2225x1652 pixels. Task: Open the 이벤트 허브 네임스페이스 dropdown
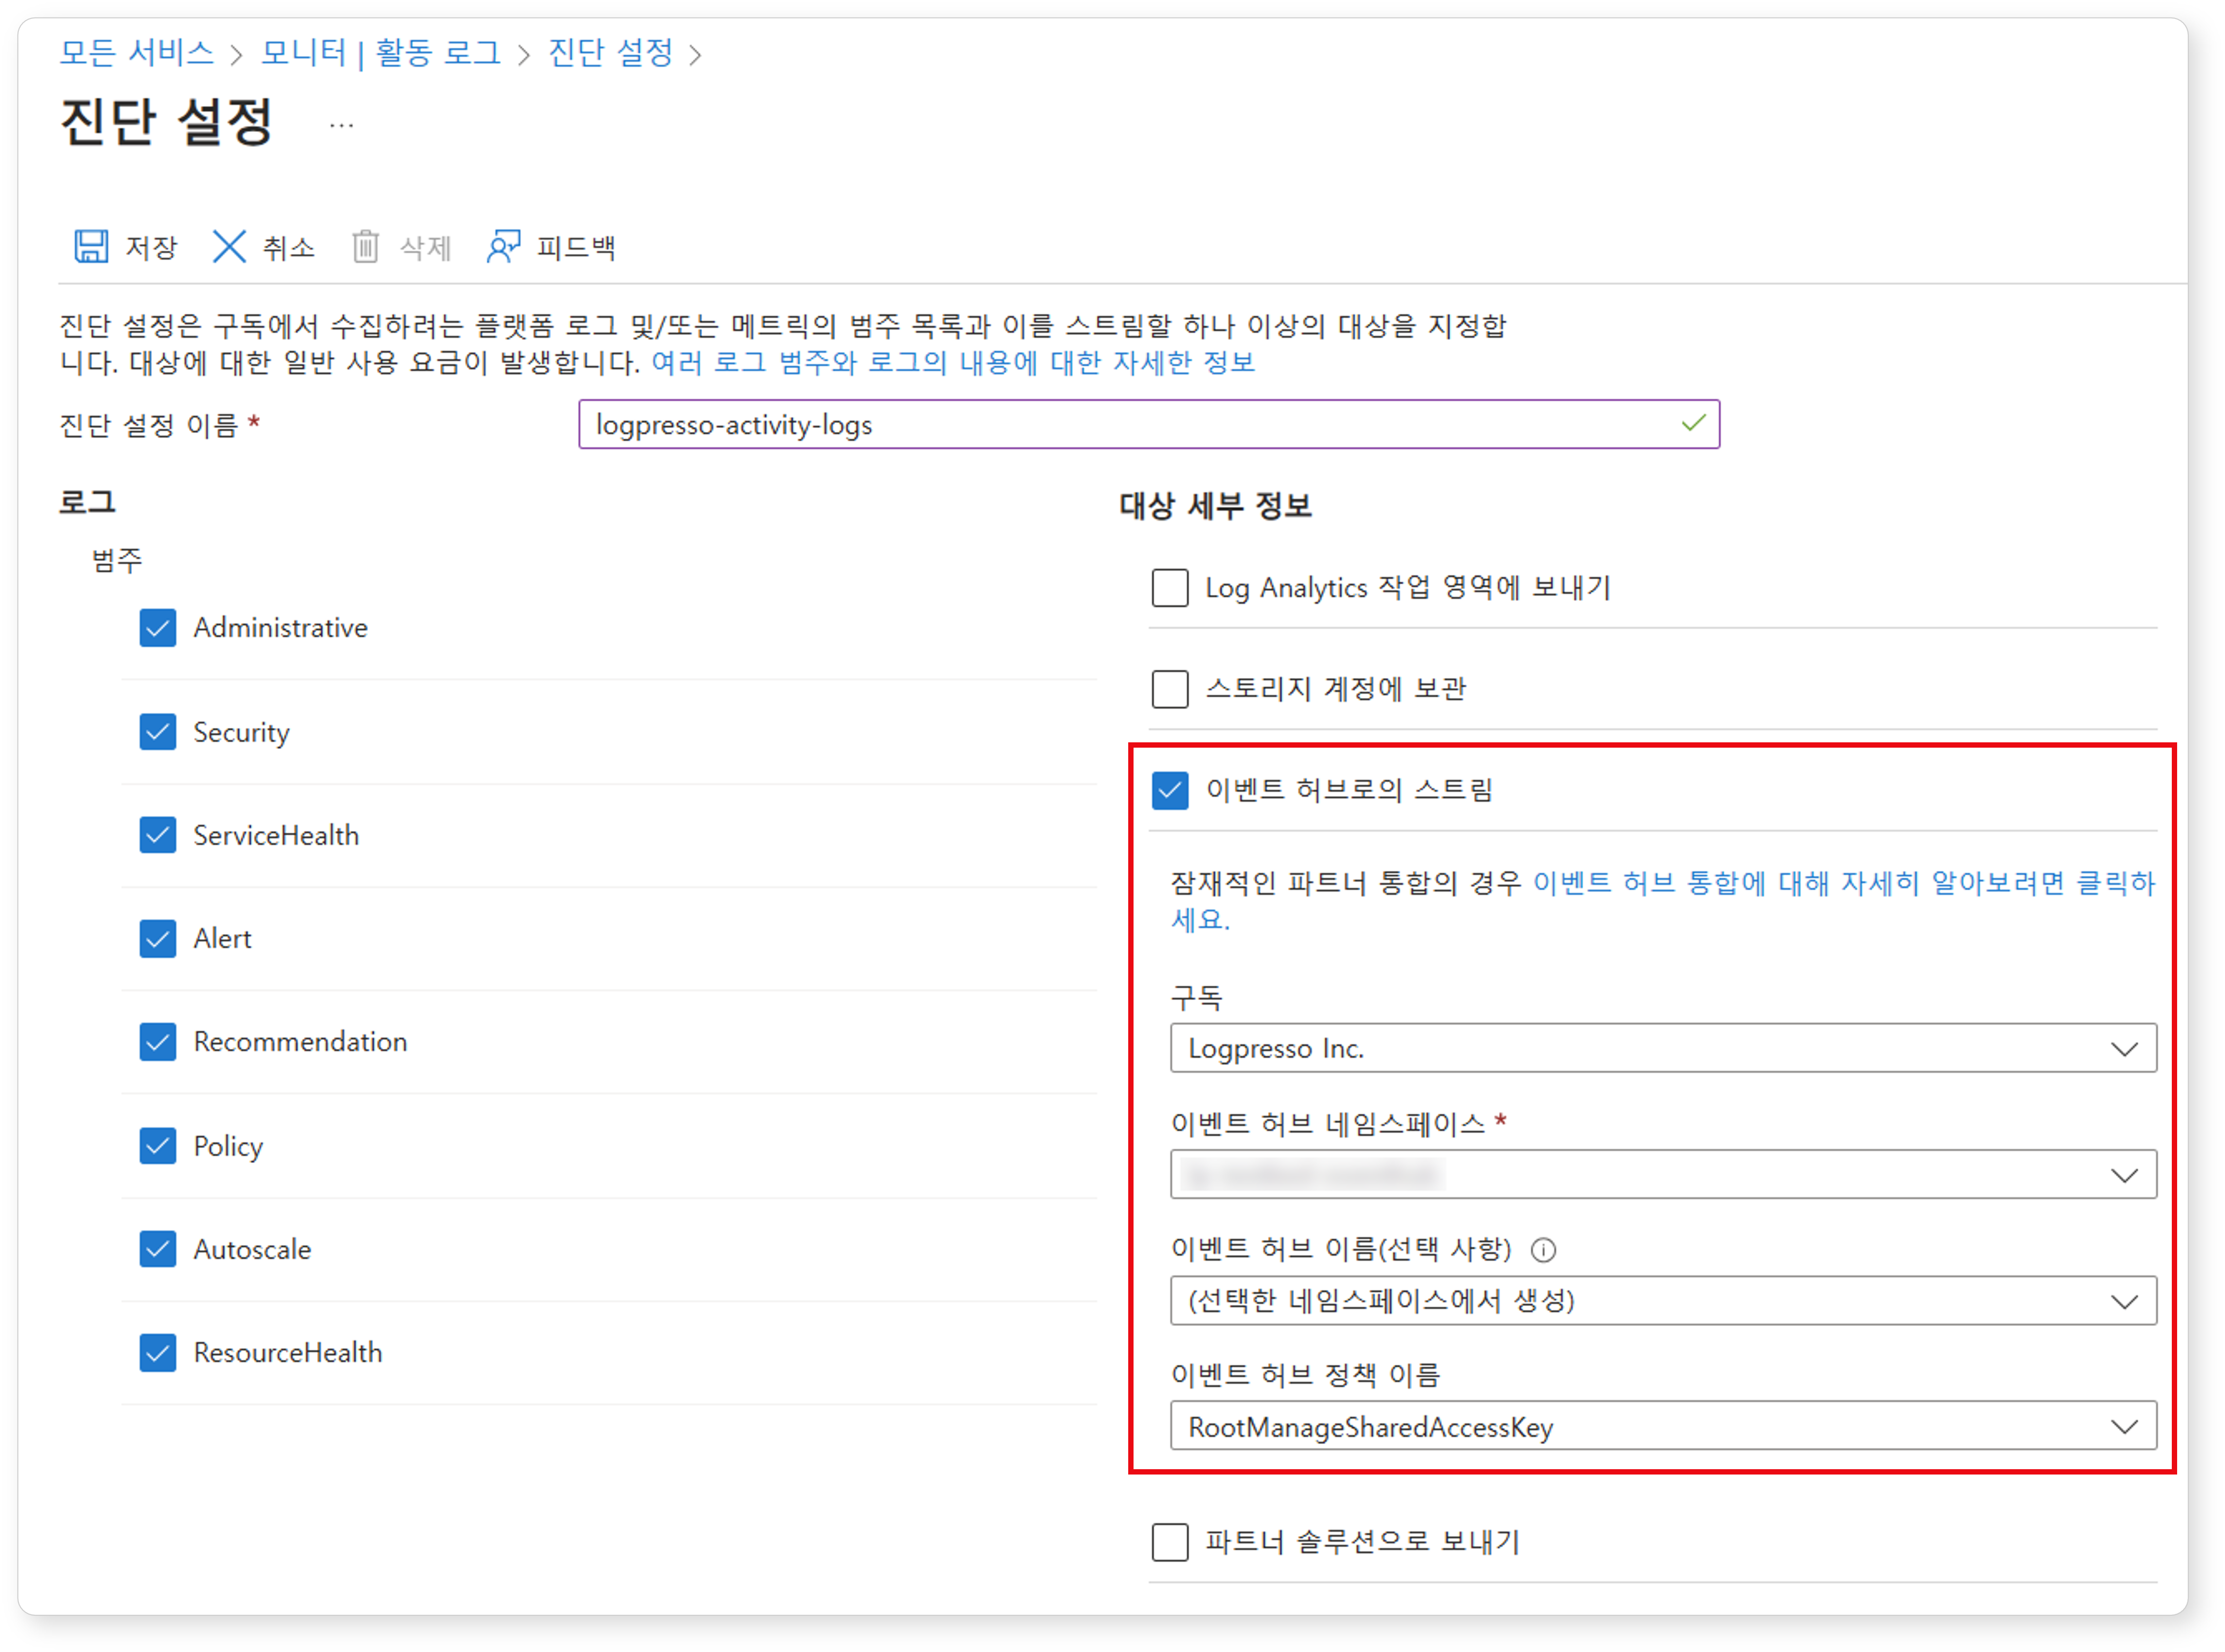click(x=1663, y=1174)
